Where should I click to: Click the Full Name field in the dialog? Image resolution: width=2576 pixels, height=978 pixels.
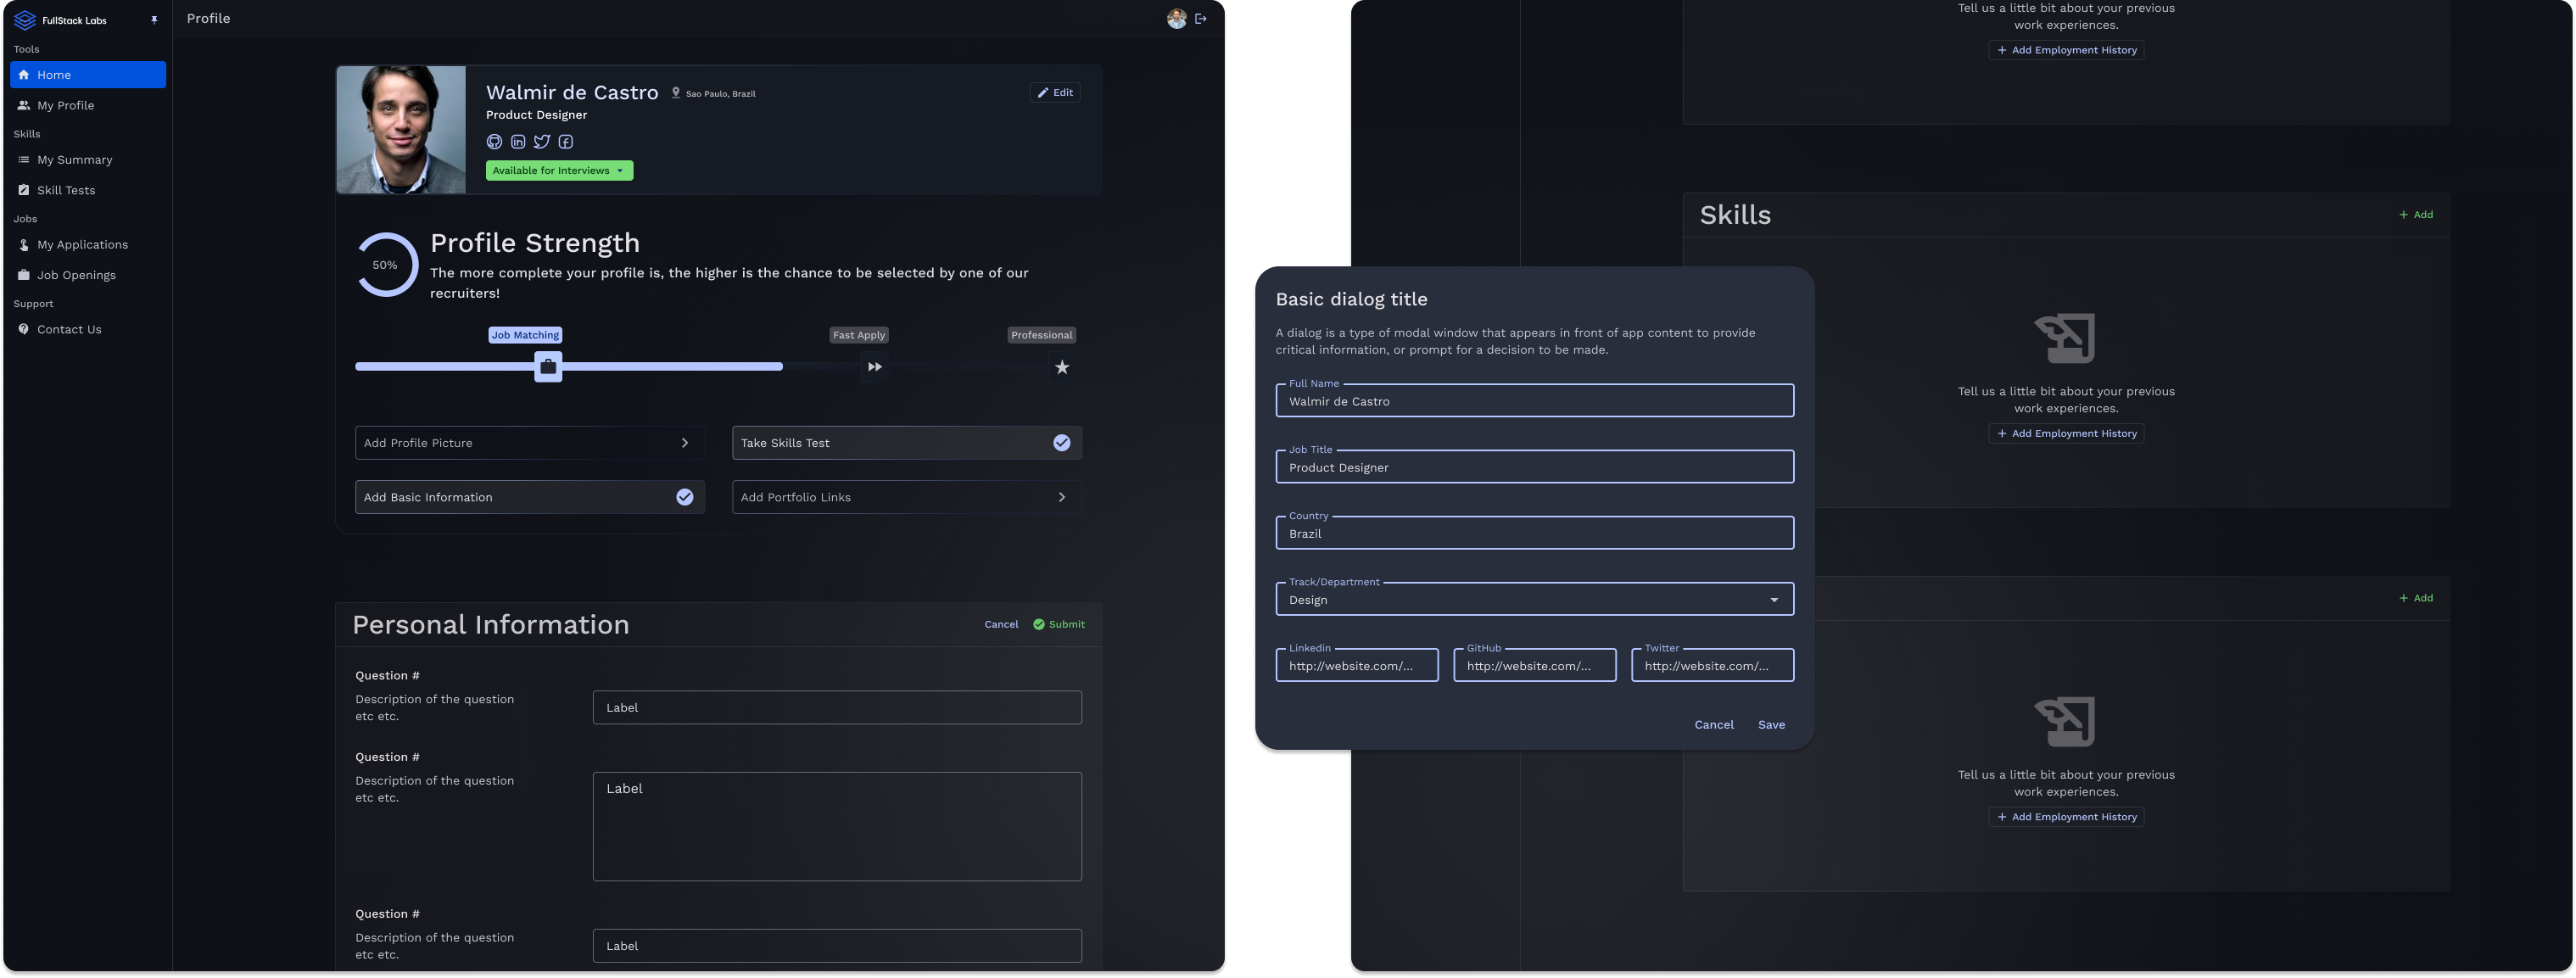point(1534,401)
